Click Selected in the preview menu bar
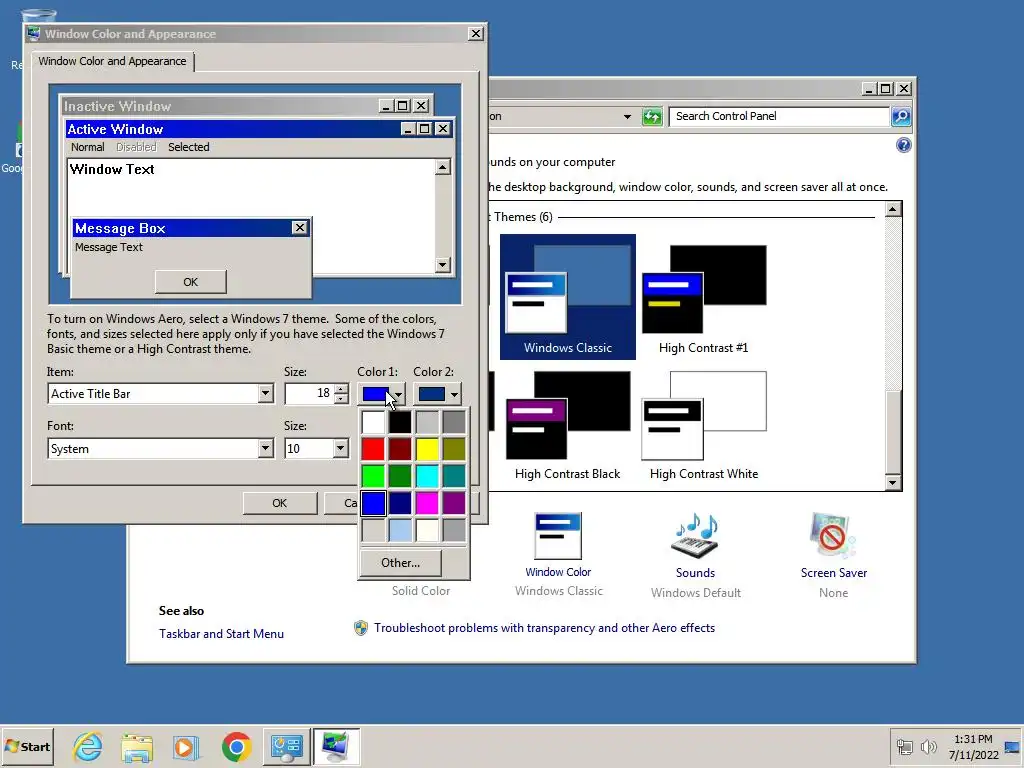 coord(189,147)
